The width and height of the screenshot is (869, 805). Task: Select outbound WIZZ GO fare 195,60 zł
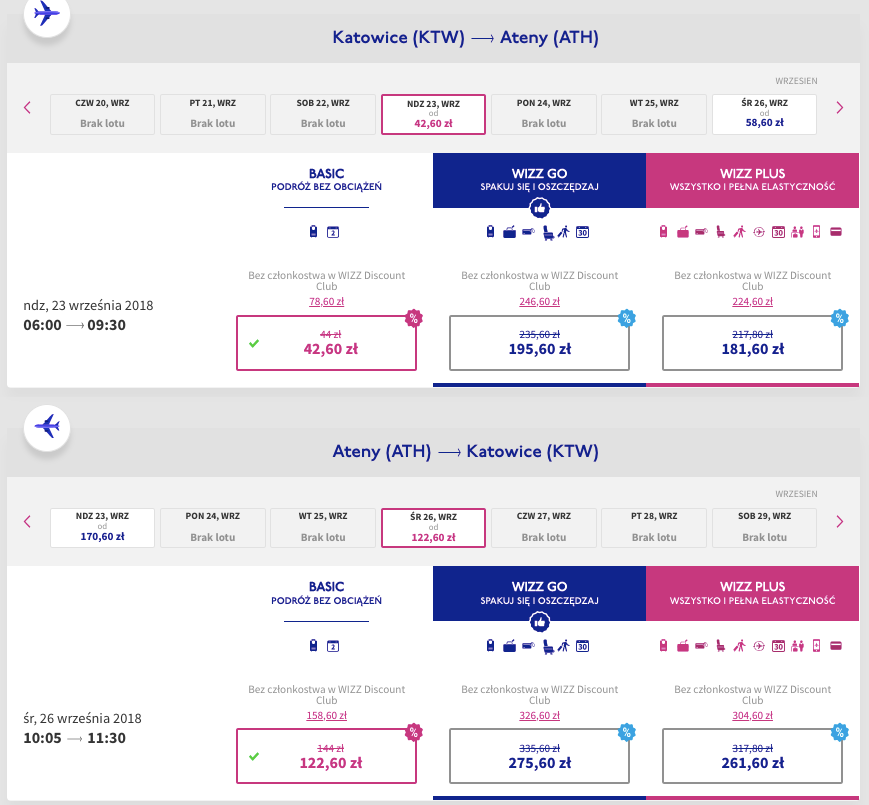pos(539,343)
